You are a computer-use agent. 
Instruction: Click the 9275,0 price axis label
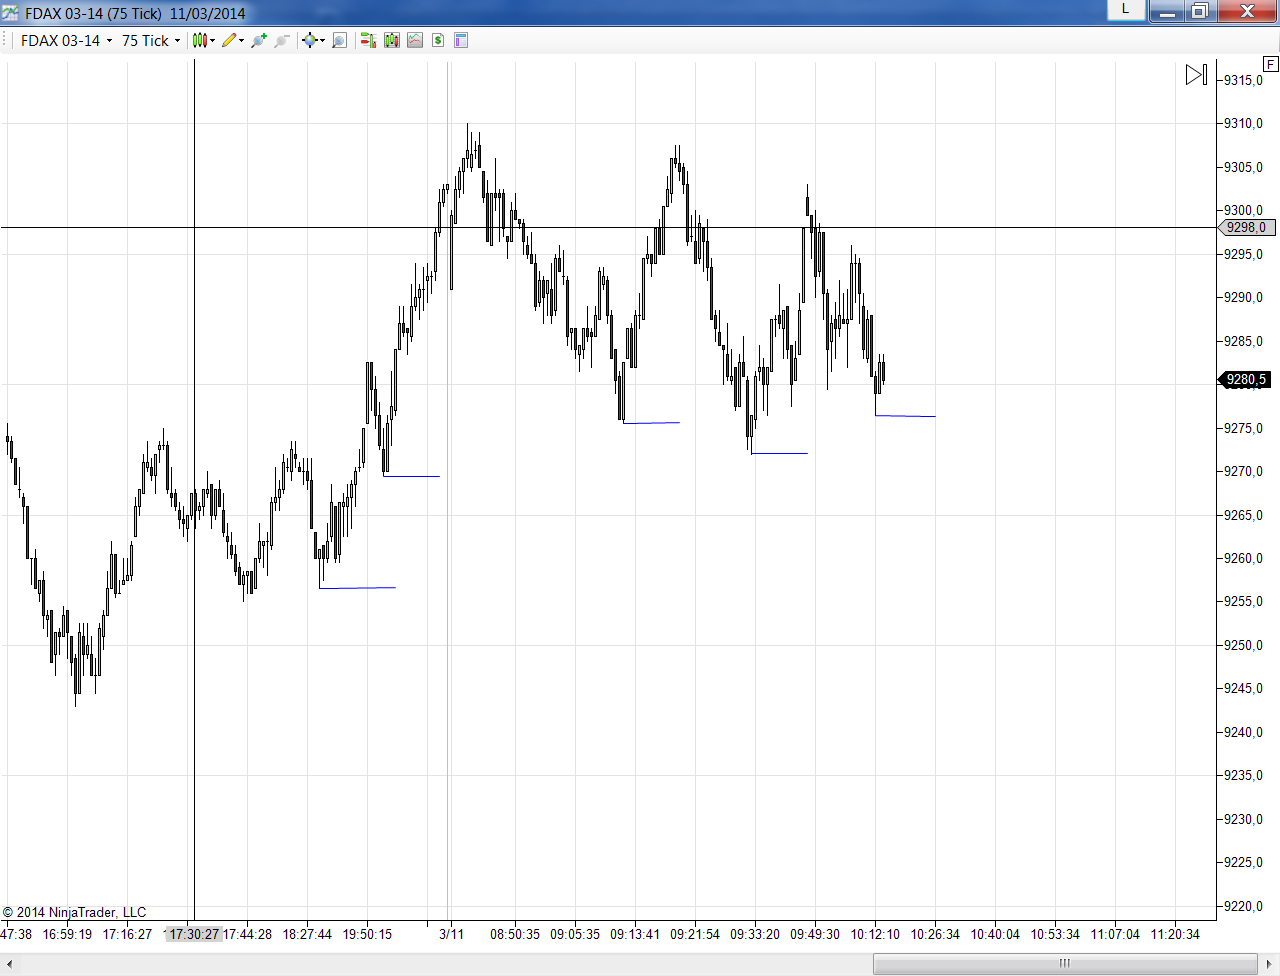click(1243, 428)
